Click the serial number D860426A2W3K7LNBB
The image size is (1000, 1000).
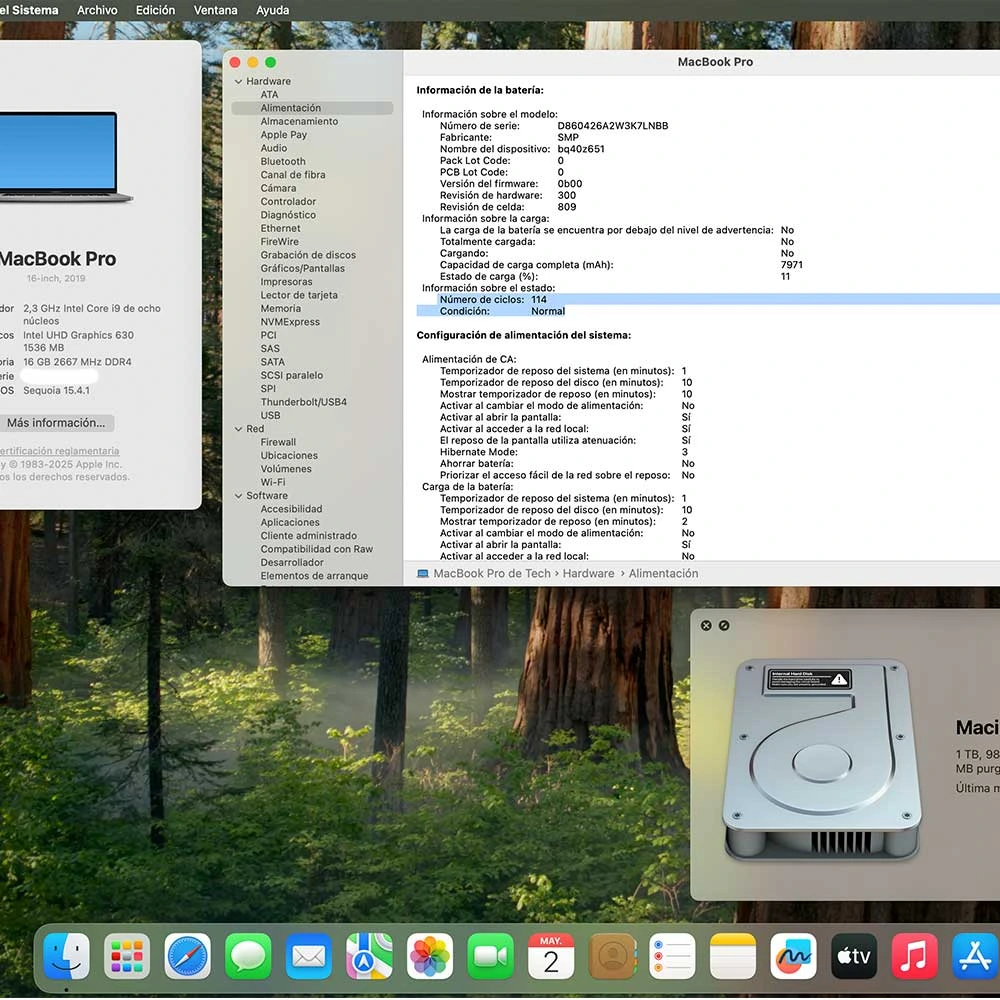613,126
